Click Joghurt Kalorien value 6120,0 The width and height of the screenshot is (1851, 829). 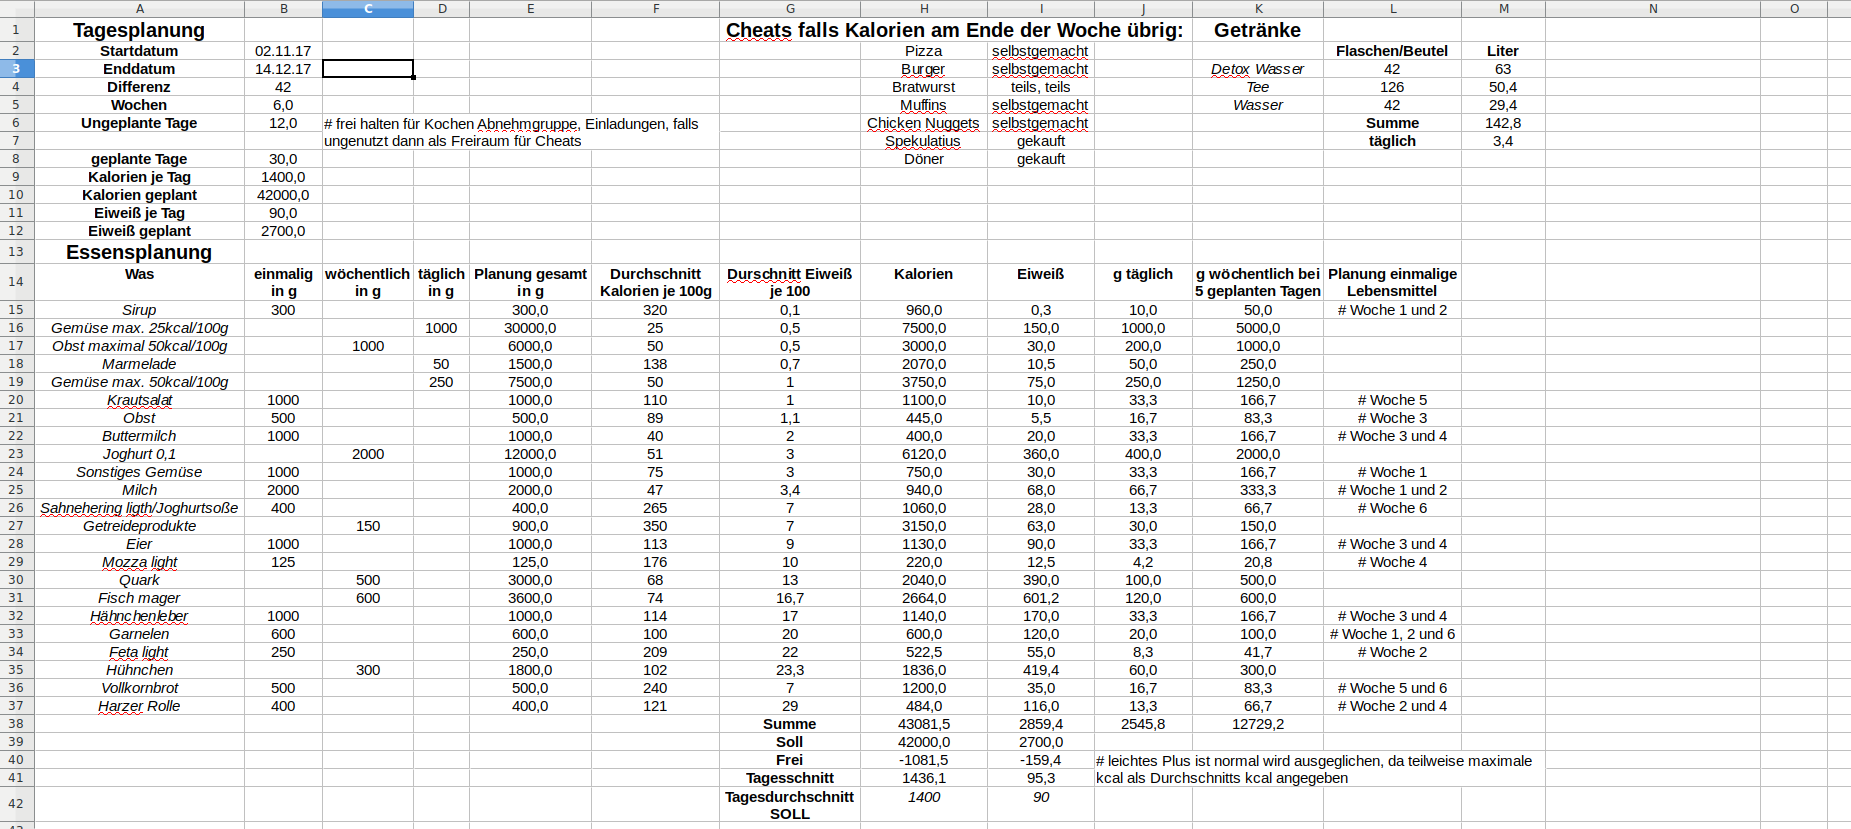coord(923,454)
